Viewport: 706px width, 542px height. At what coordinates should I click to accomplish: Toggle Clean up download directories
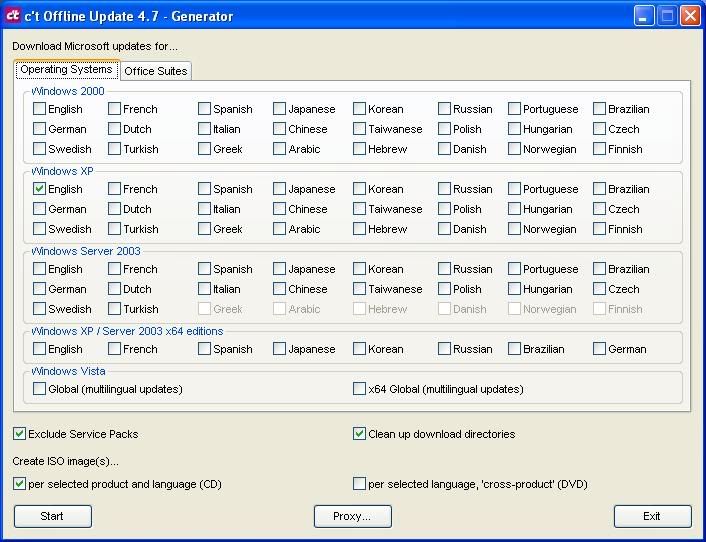tap(359, 434)
